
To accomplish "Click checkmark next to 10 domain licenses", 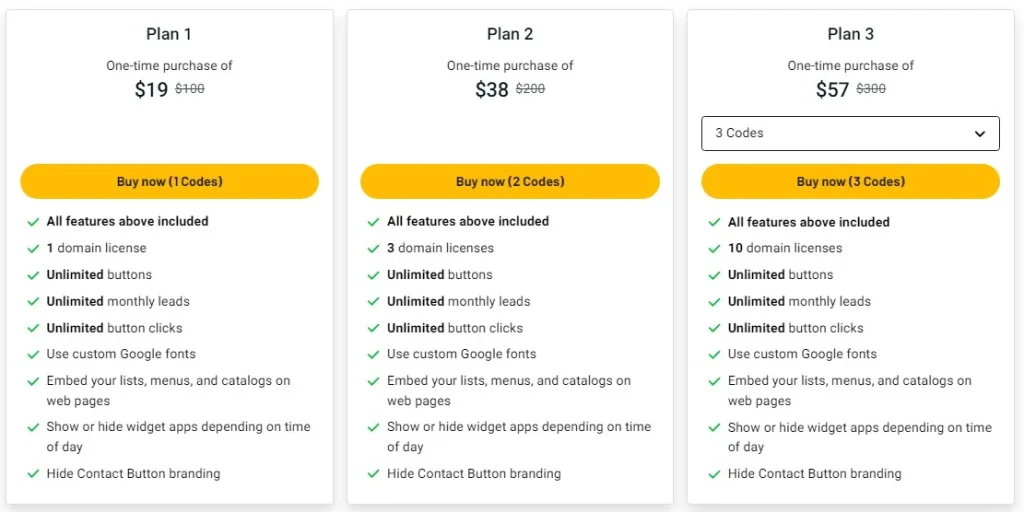I will [714, 248].
